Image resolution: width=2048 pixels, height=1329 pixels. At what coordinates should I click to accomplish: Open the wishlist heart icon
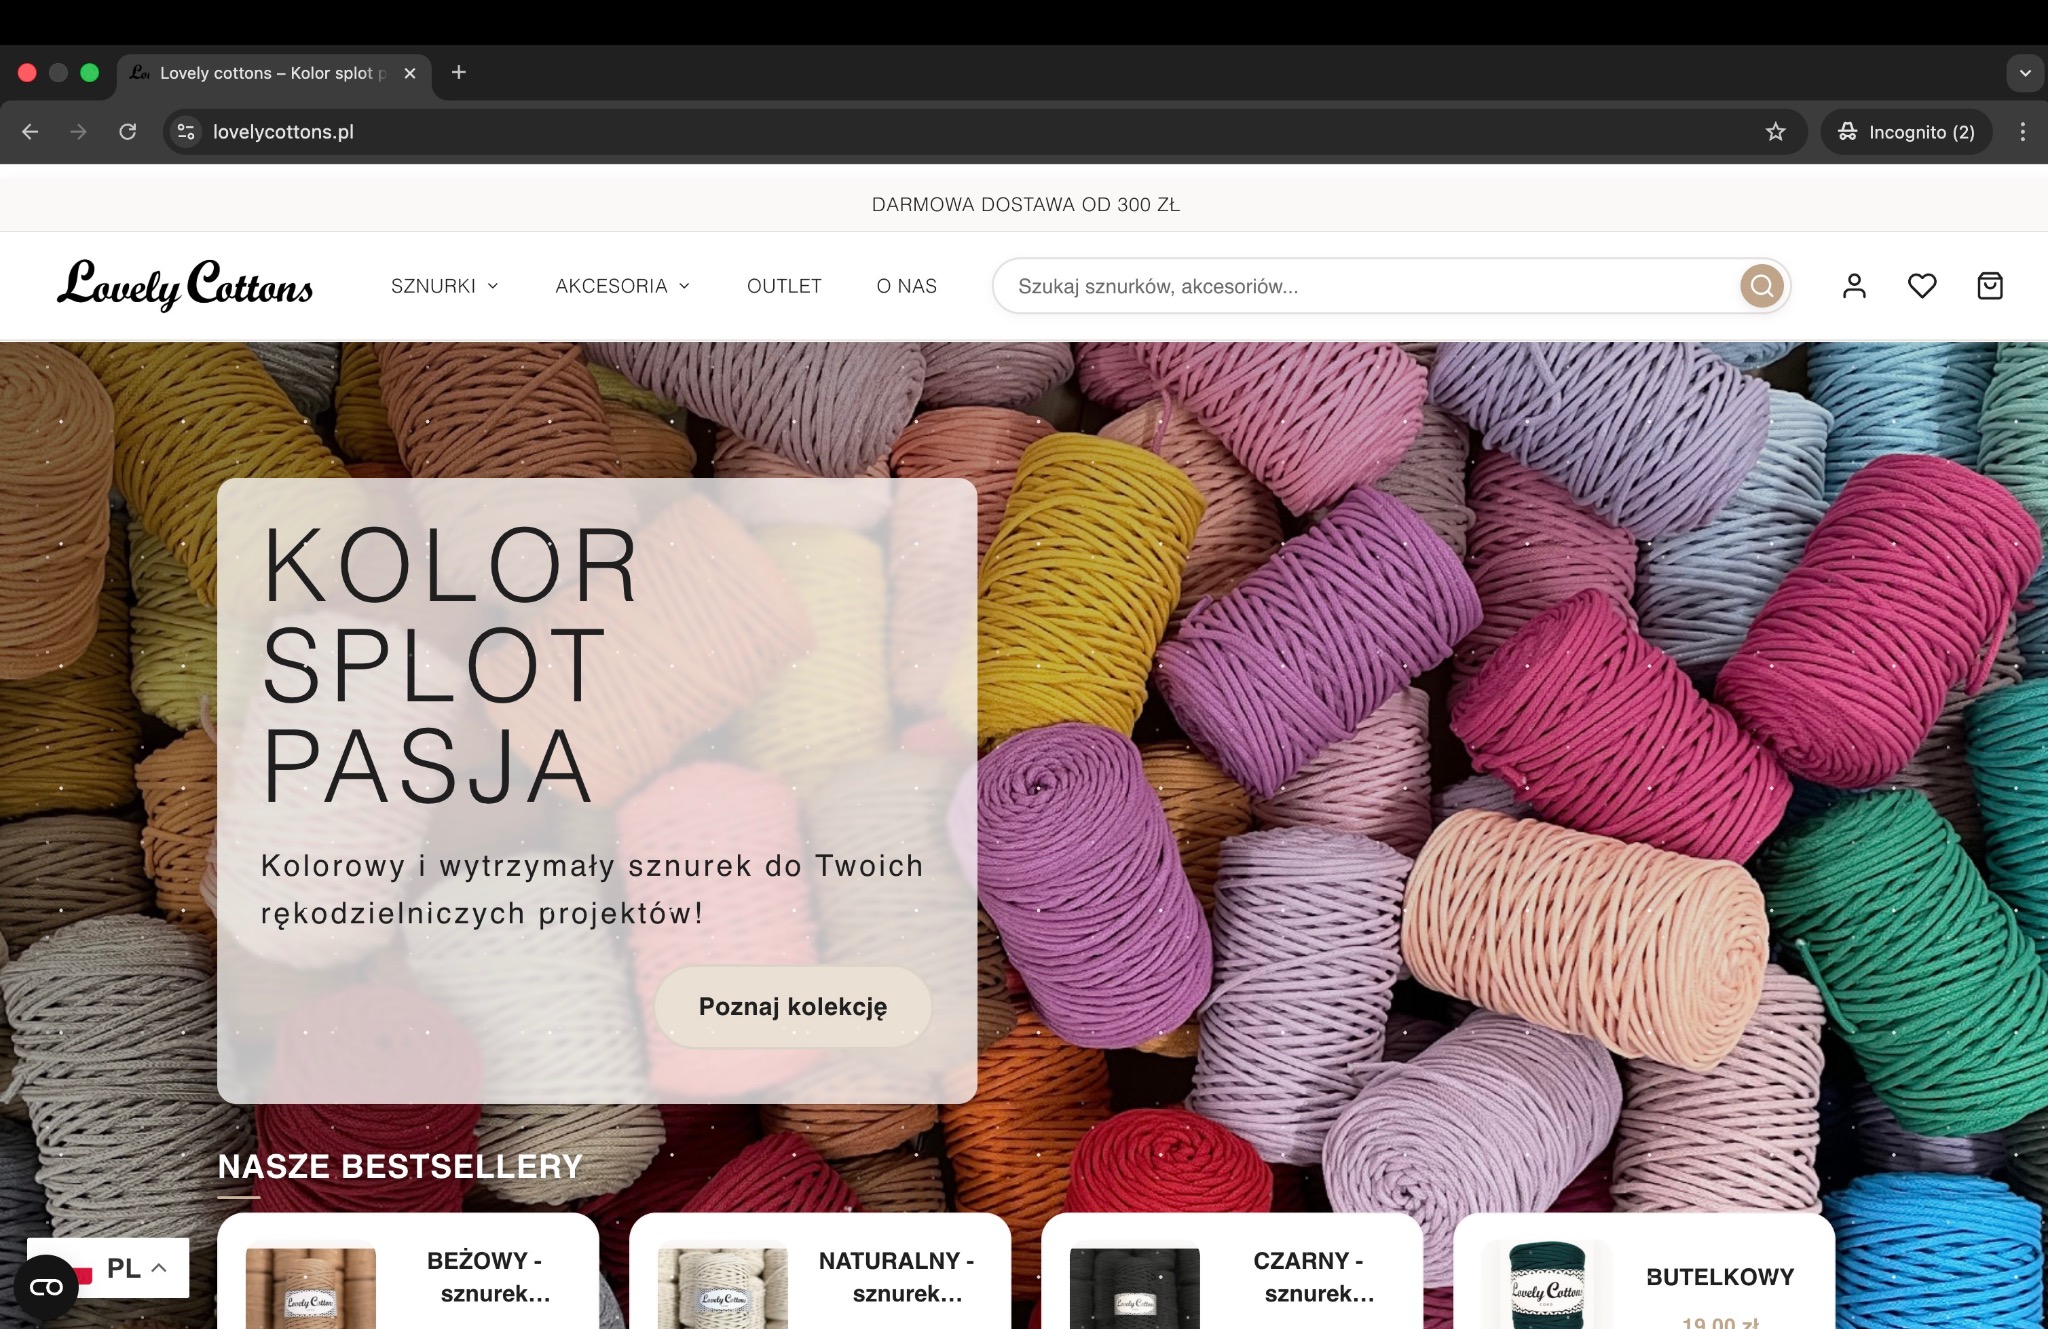(1922, 286)
